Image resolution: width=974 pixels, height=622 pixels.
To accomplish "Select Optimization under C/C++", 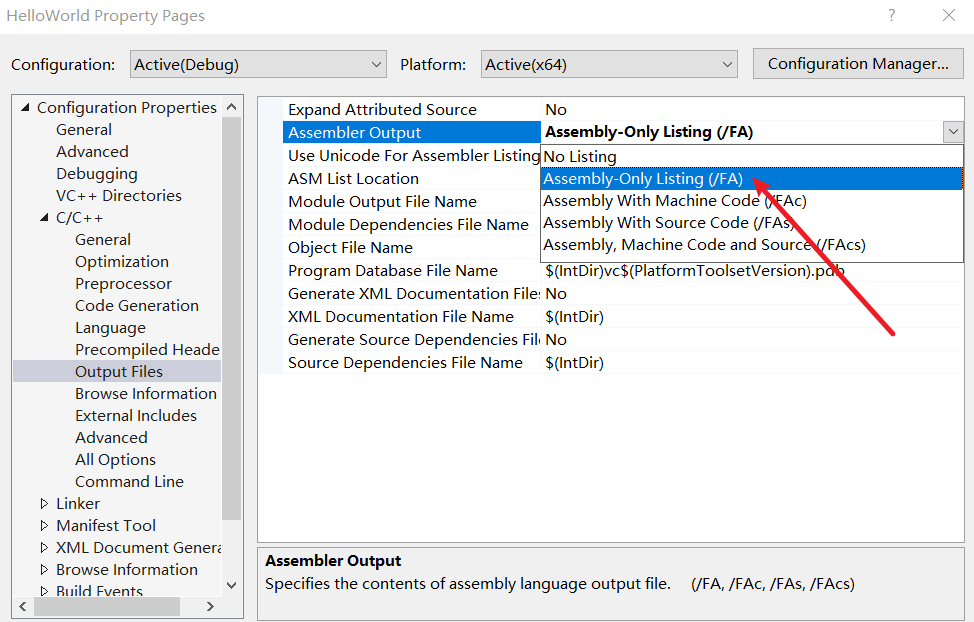I will 122,262.
